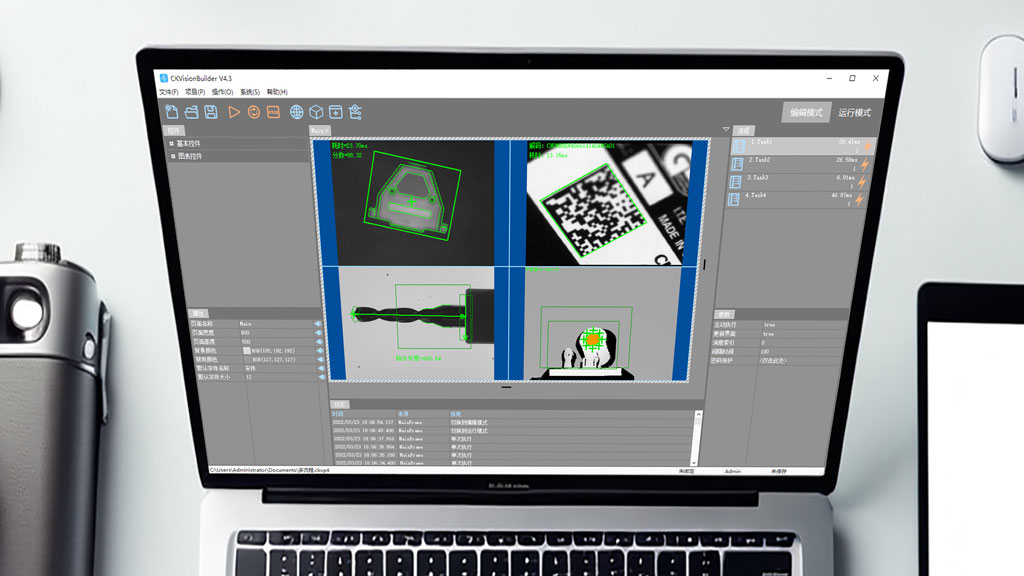Select the 属性 properties panel tab
The image size is (1024, 576).
199,314
